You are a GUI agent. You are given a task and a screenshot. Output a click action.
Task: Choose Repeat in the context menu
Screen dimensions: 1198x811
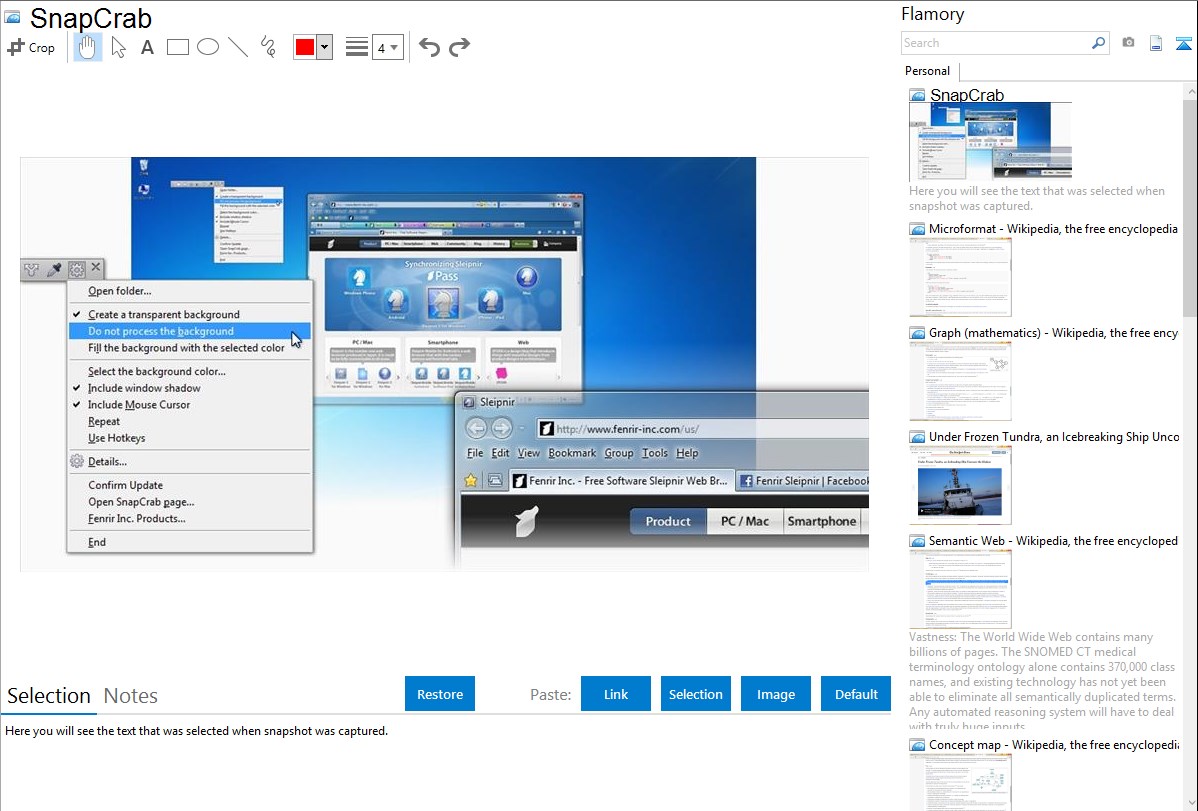[189, 422]
